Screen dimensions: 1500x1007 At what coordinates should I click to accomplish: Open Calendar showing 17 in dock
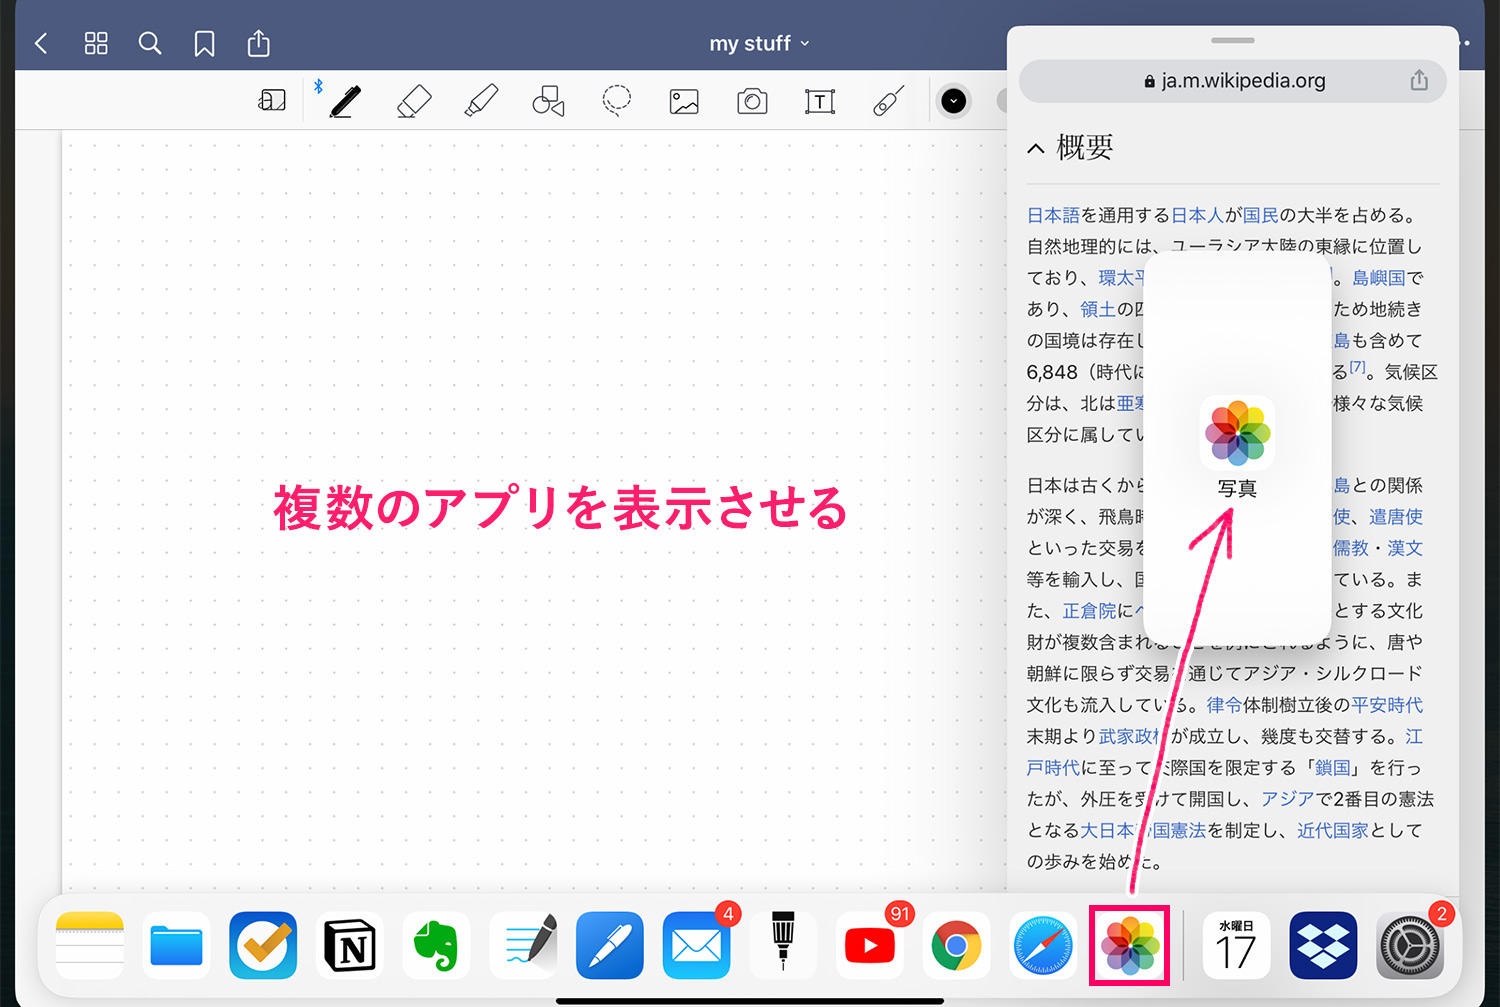[1236, 945]
